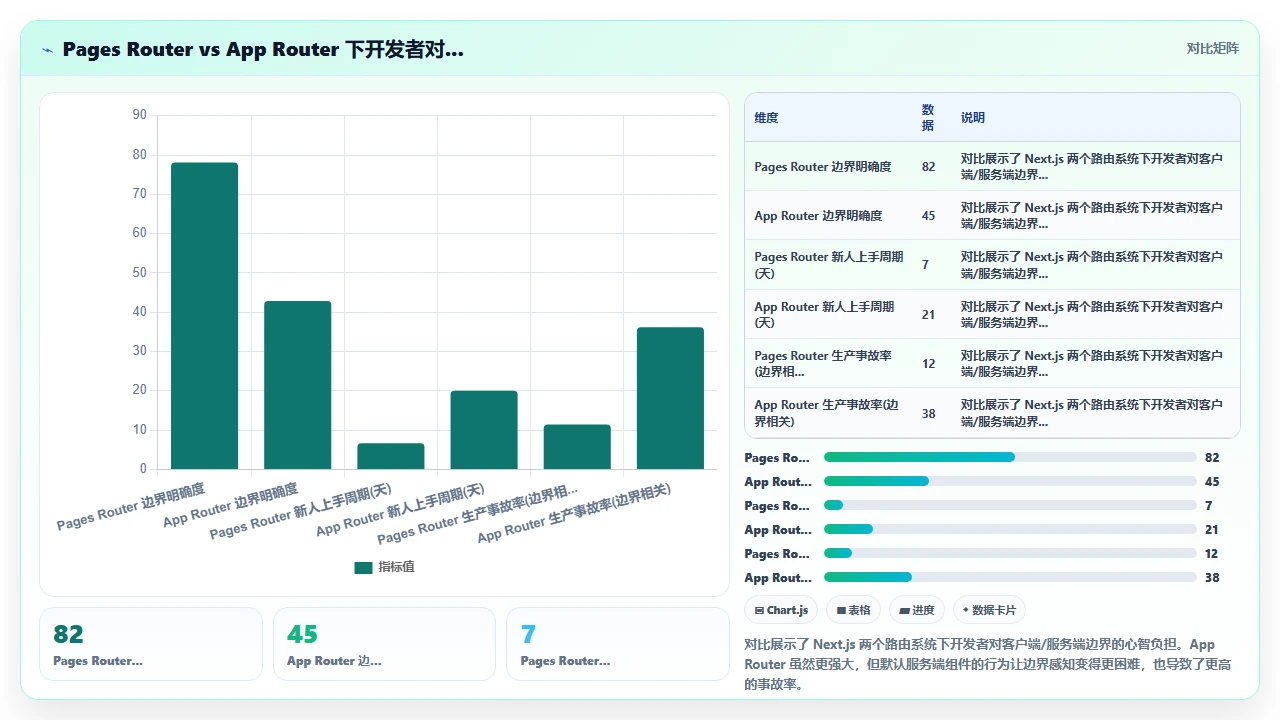1280x720 pixels.
Task: Click the progress bar with value 45
Action: point(1010,482)
